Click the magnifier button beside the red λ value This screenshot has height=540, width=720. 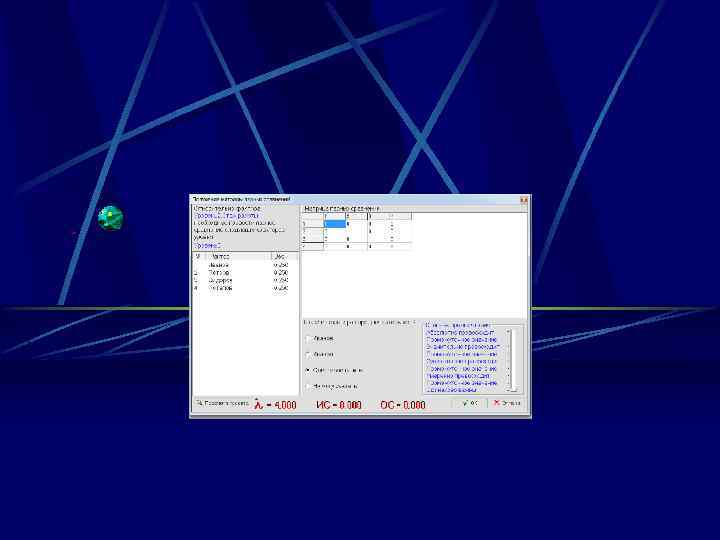click(222, 403)
